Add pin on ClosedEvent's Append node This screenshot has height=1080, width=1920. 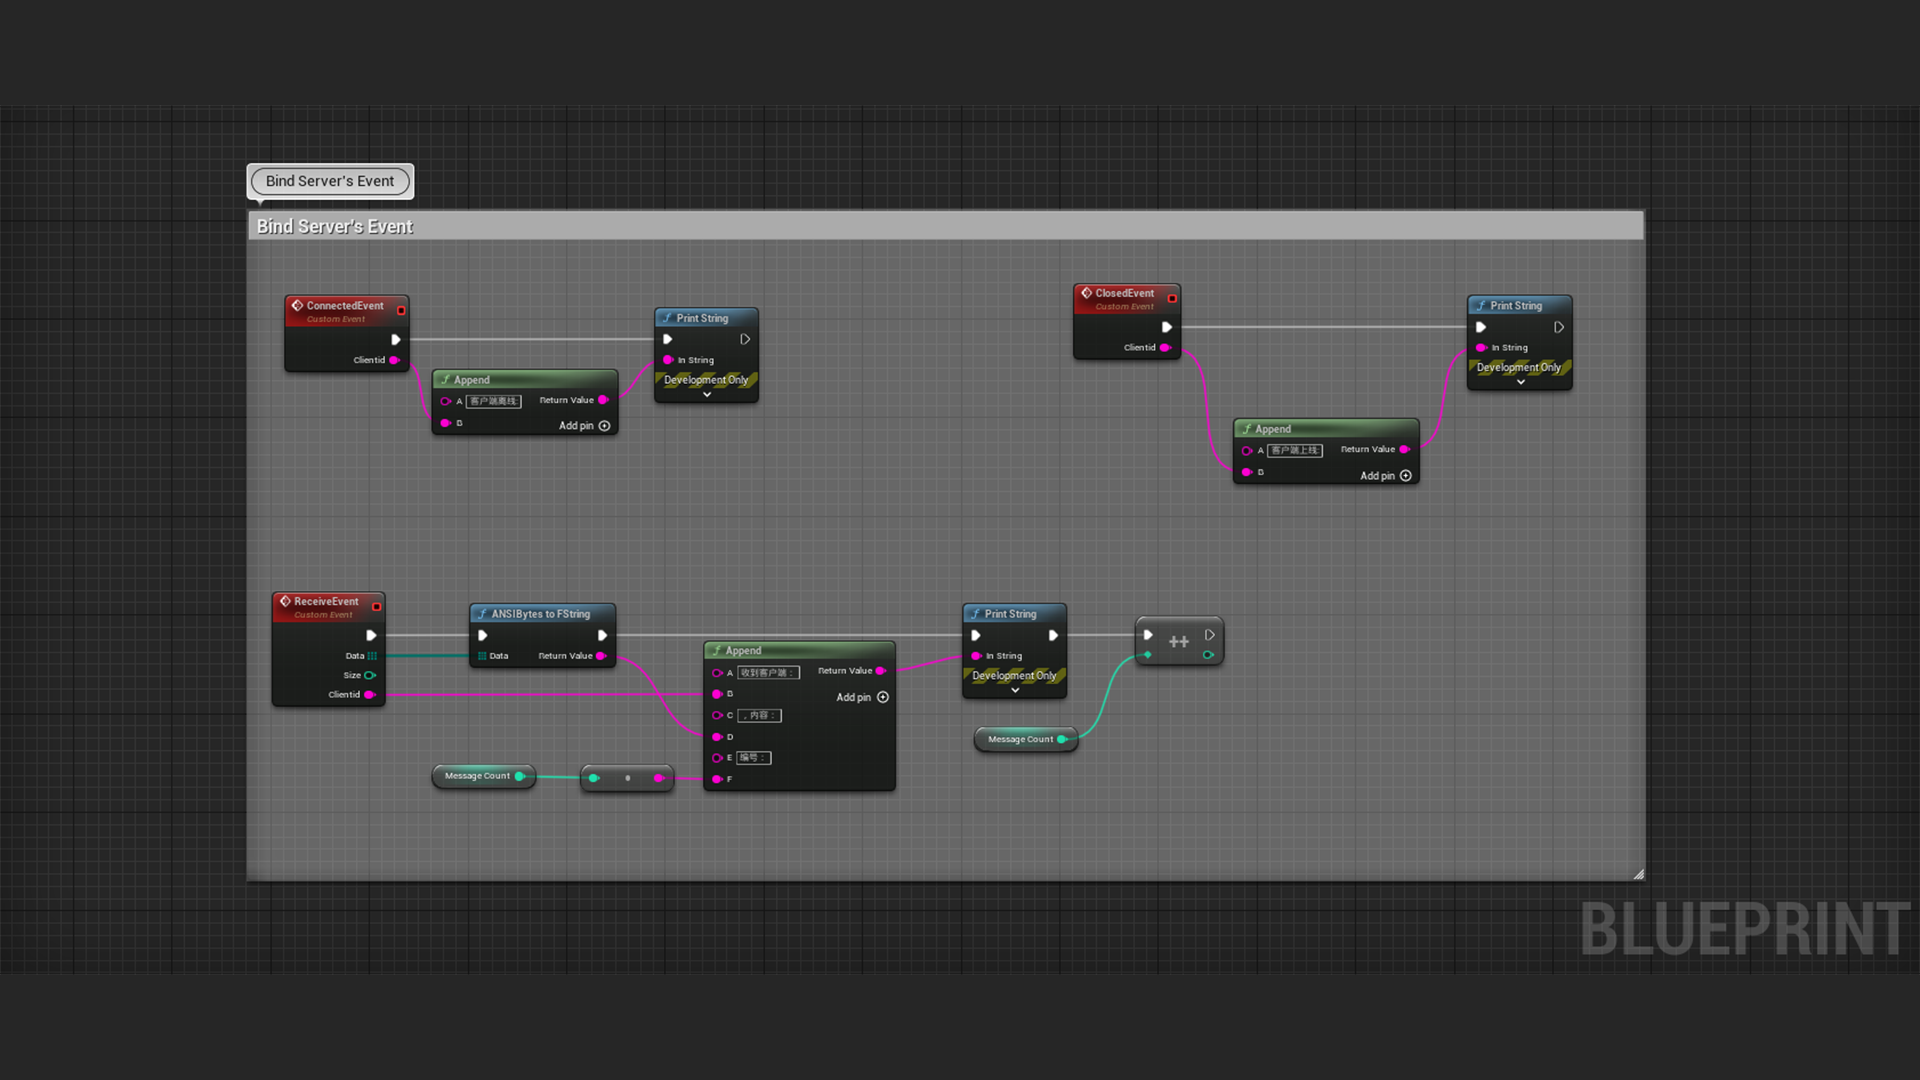click(1405, 476)
